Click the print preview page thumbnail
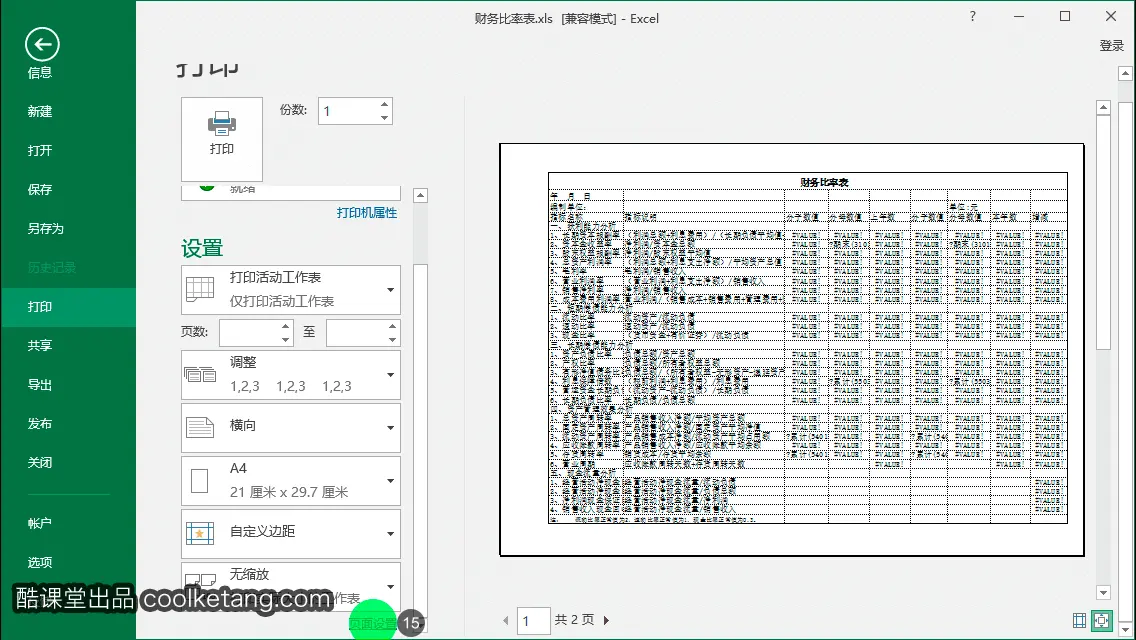This screenshot has height=640, width=1136. 792,350
